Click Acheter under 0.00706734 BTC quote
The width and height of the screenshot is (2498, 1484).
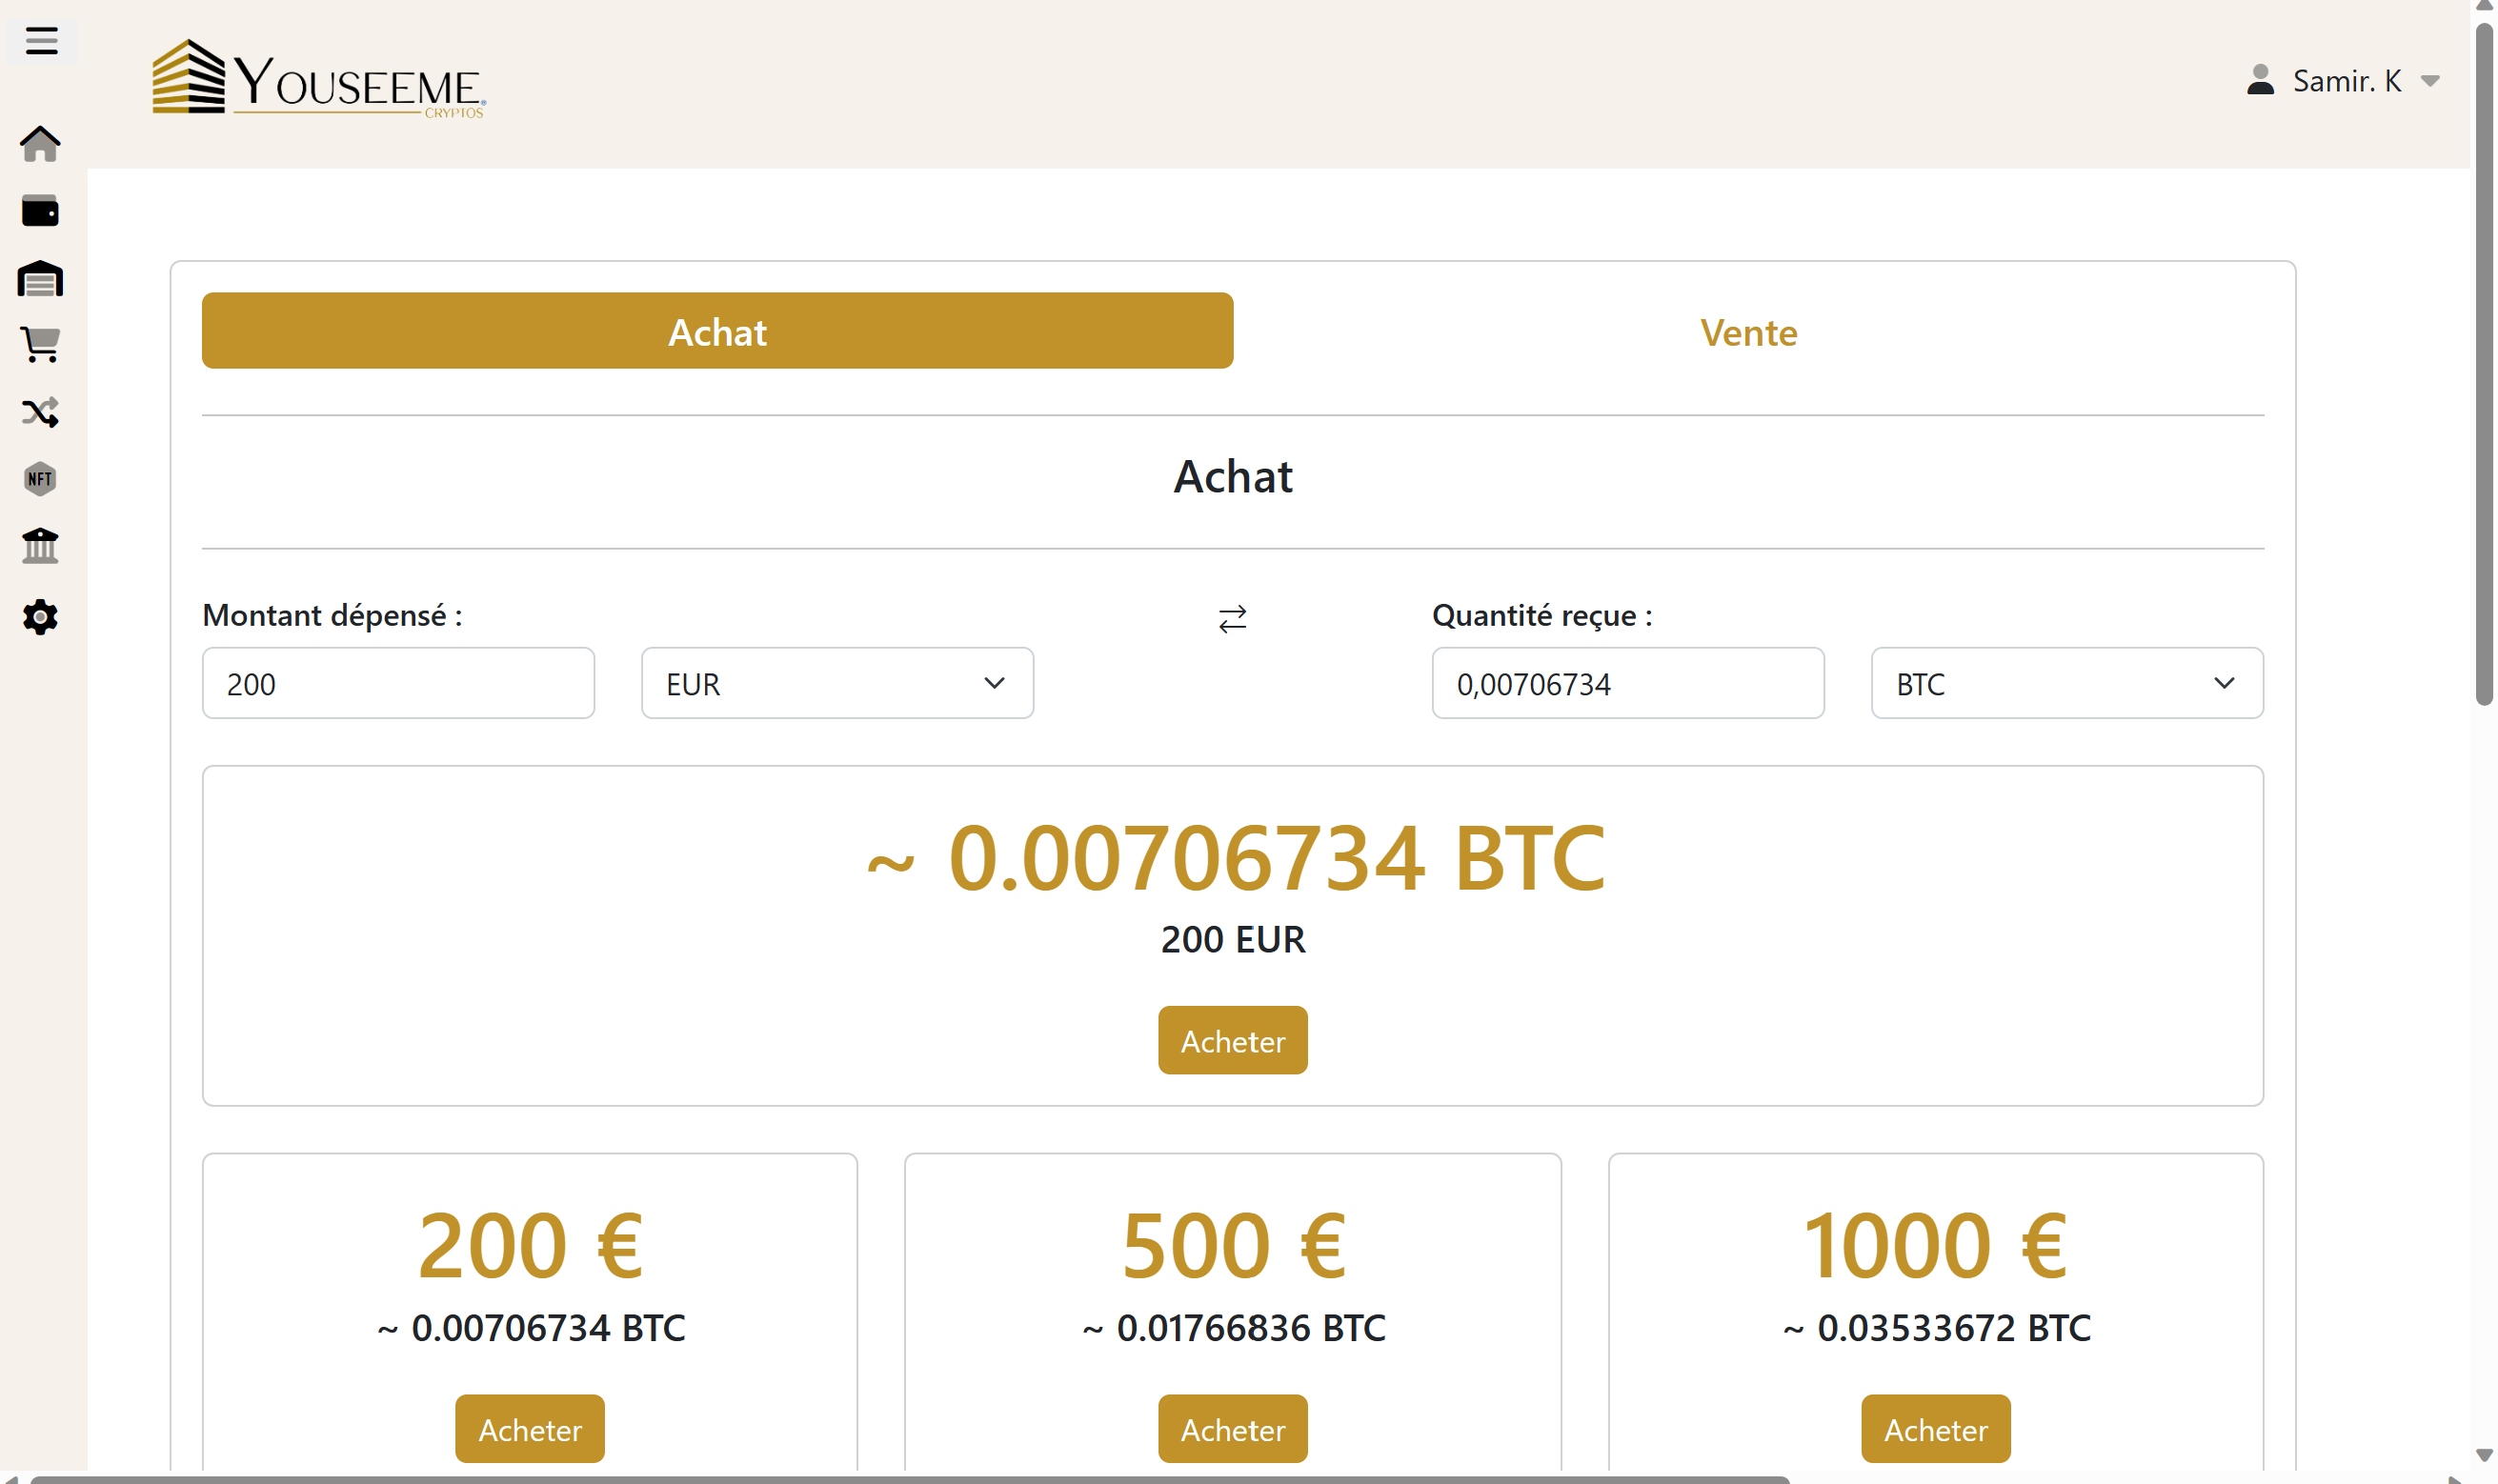click(x=1233, y=1040)
